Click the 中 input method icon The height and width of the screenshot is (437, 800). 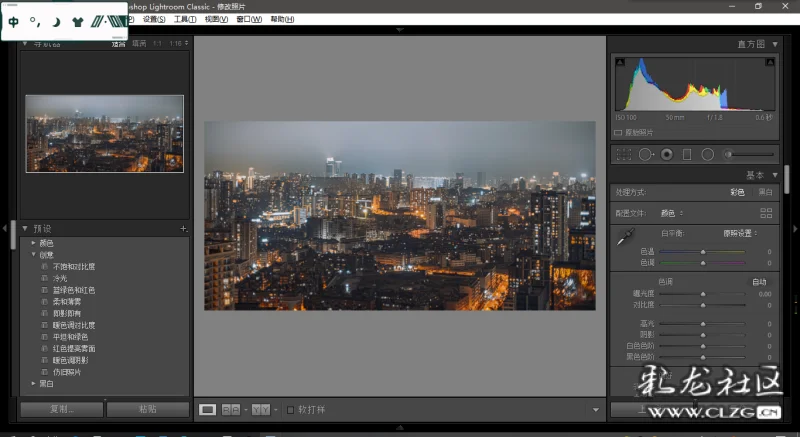(14, 21)
